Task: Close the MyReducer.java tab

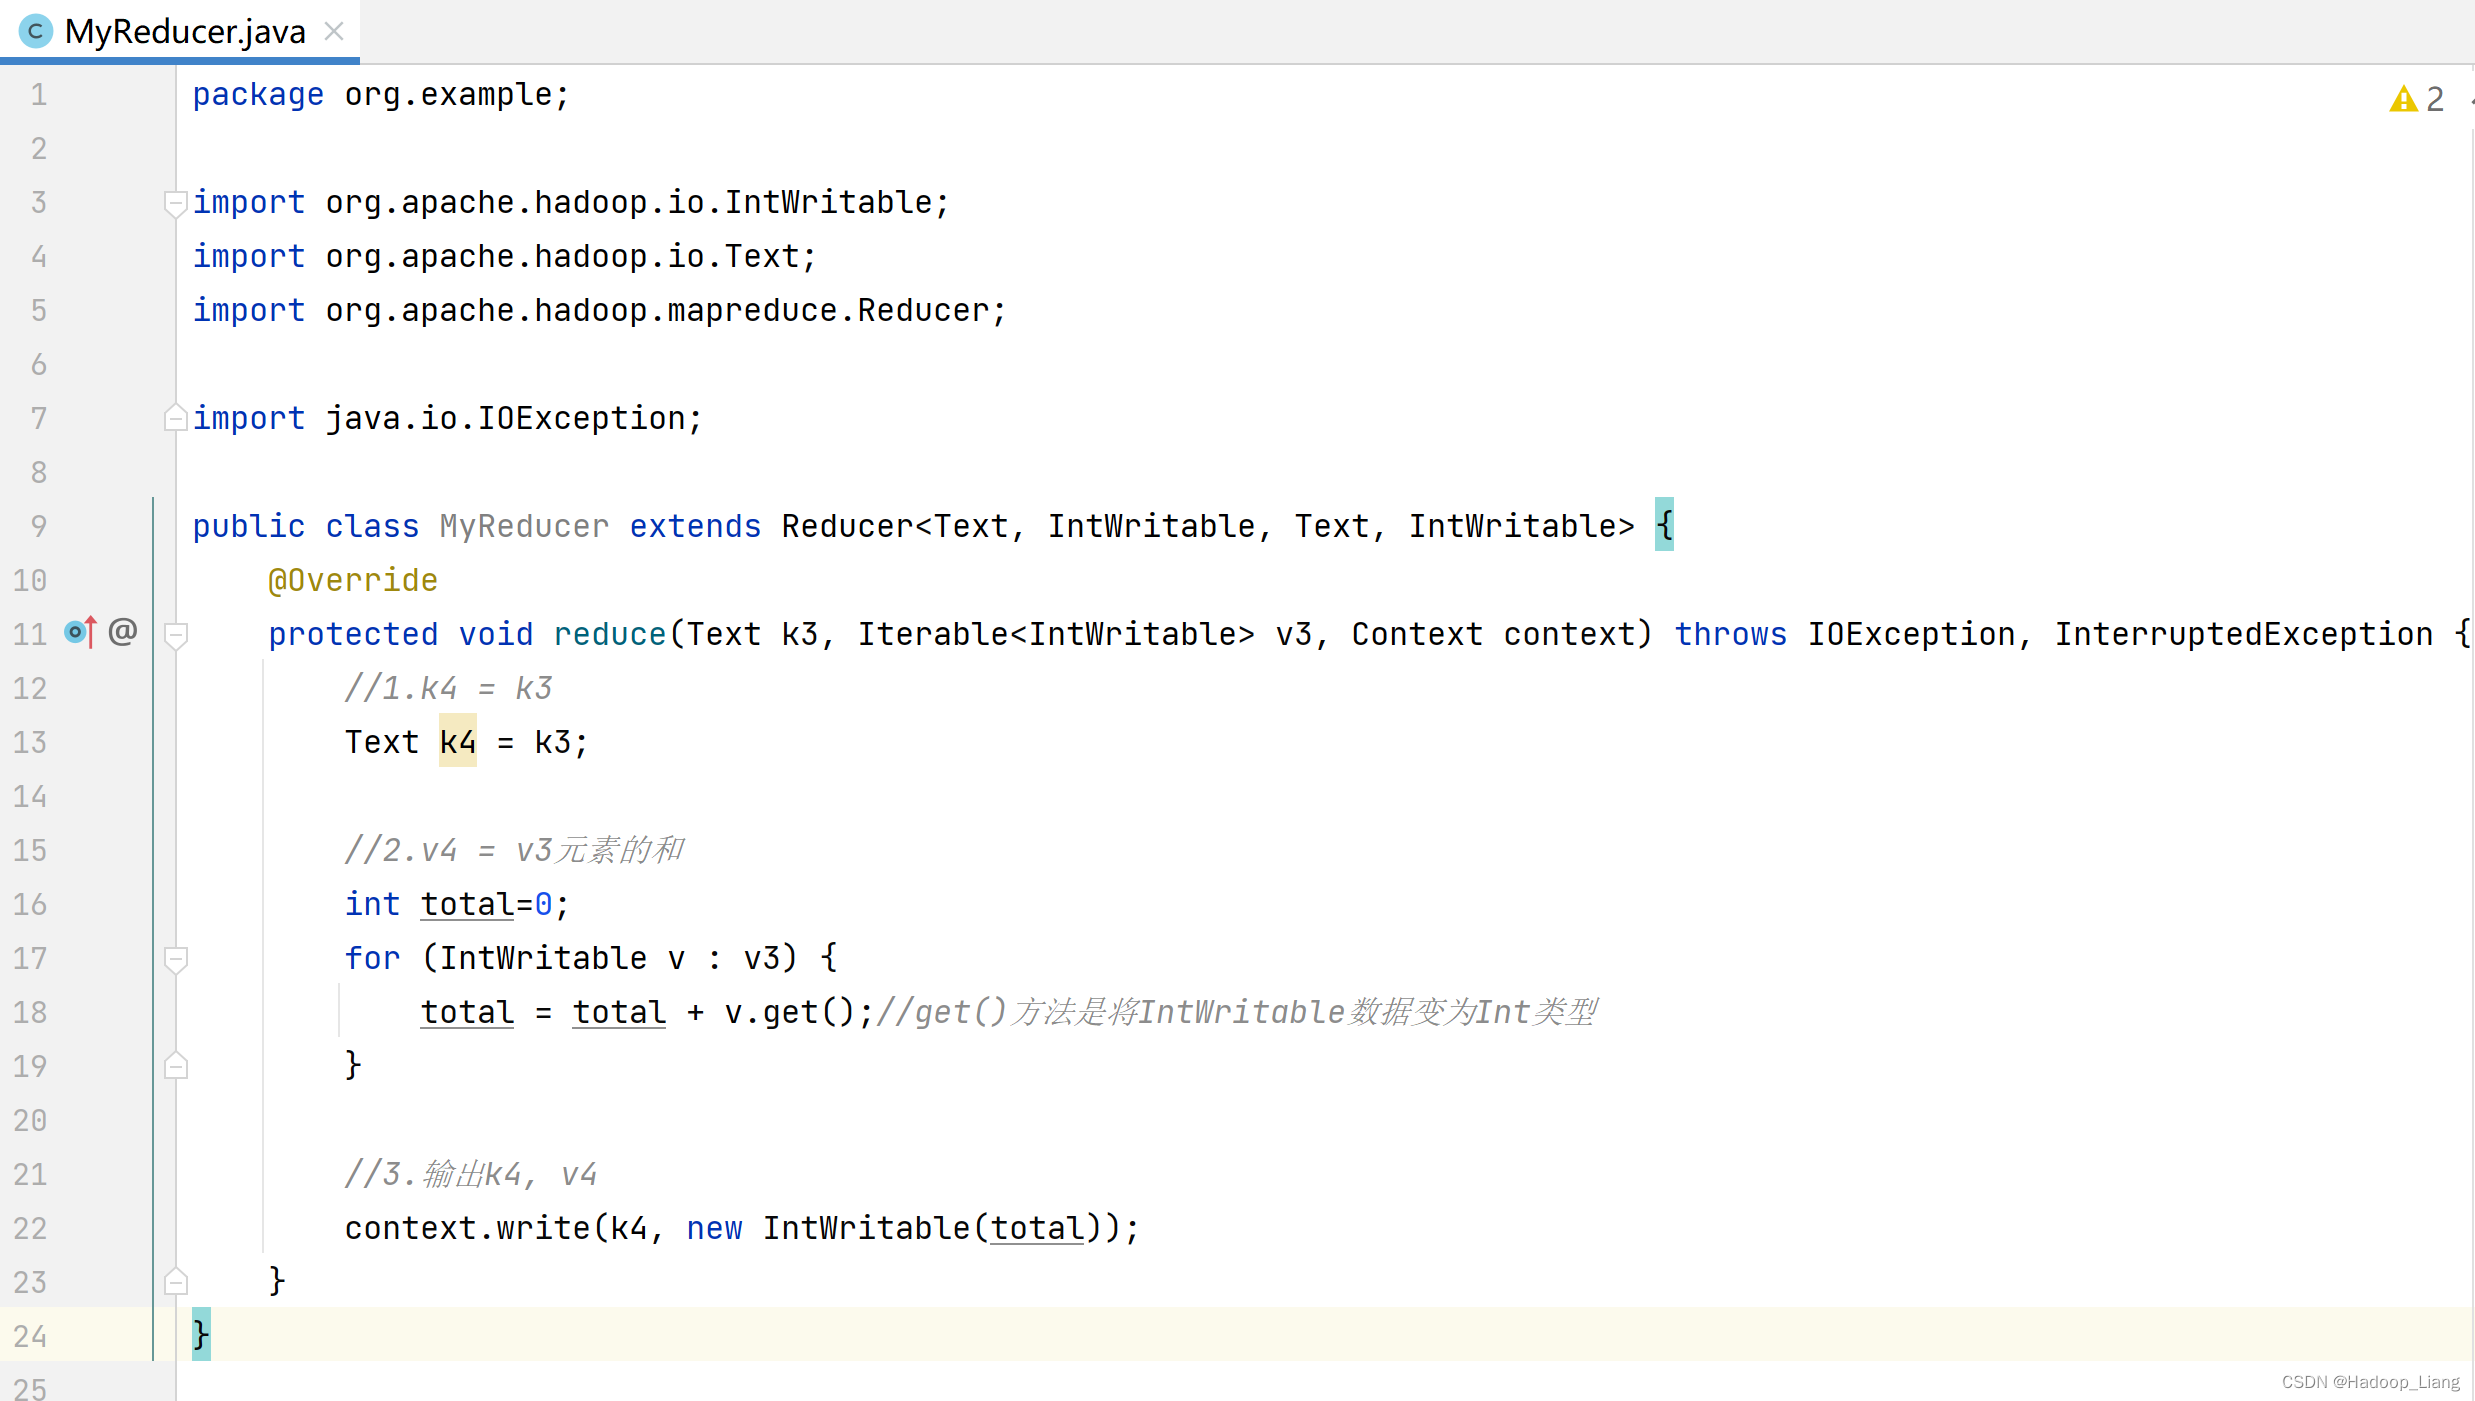Action: coord(332,31)
